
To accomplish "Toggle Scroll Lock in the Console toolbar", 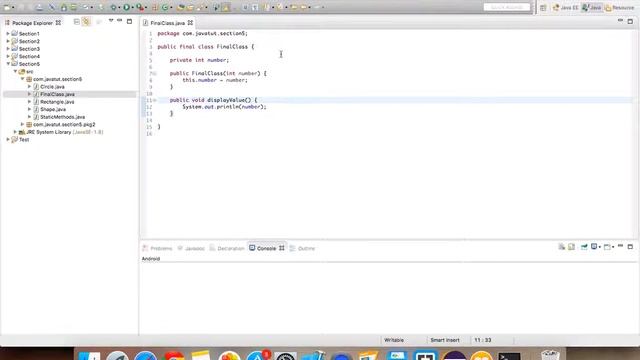I will click(571, 247).
